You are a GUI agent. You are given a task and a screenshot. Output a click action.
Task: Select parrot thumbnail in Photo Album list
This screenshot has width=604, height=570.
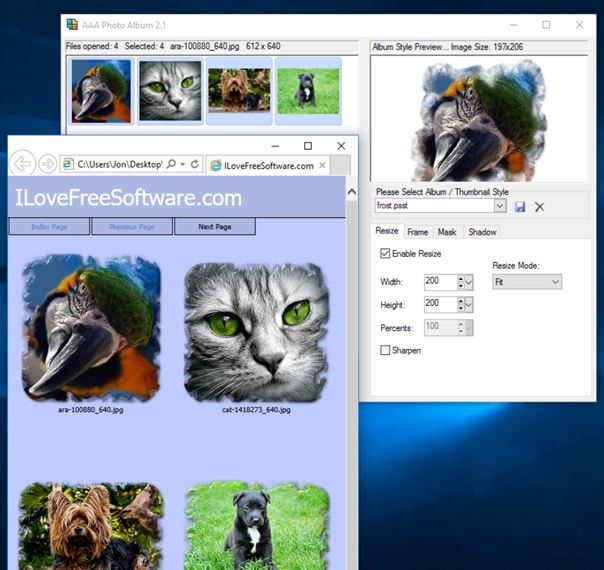101,91
